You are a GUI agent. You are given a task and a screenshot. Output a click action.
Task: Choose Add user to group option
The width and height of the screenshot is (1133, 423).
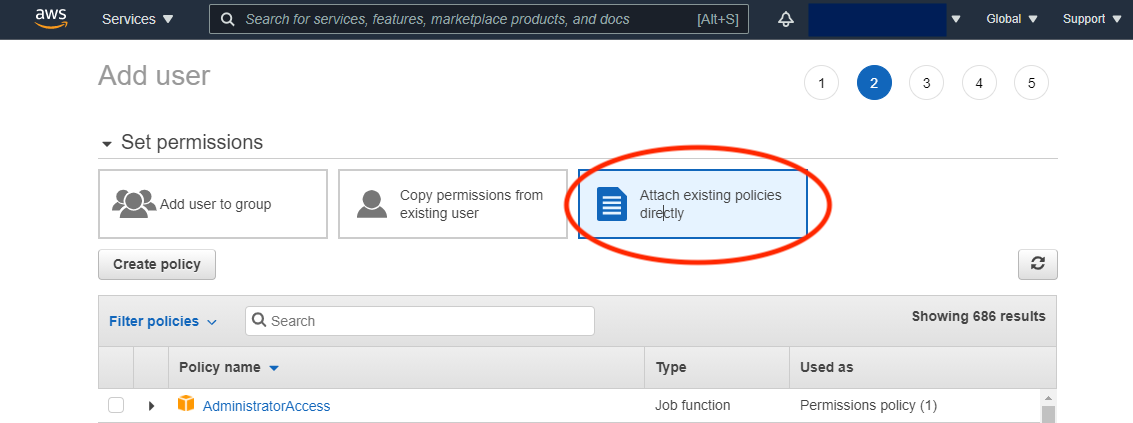point(213,204)
